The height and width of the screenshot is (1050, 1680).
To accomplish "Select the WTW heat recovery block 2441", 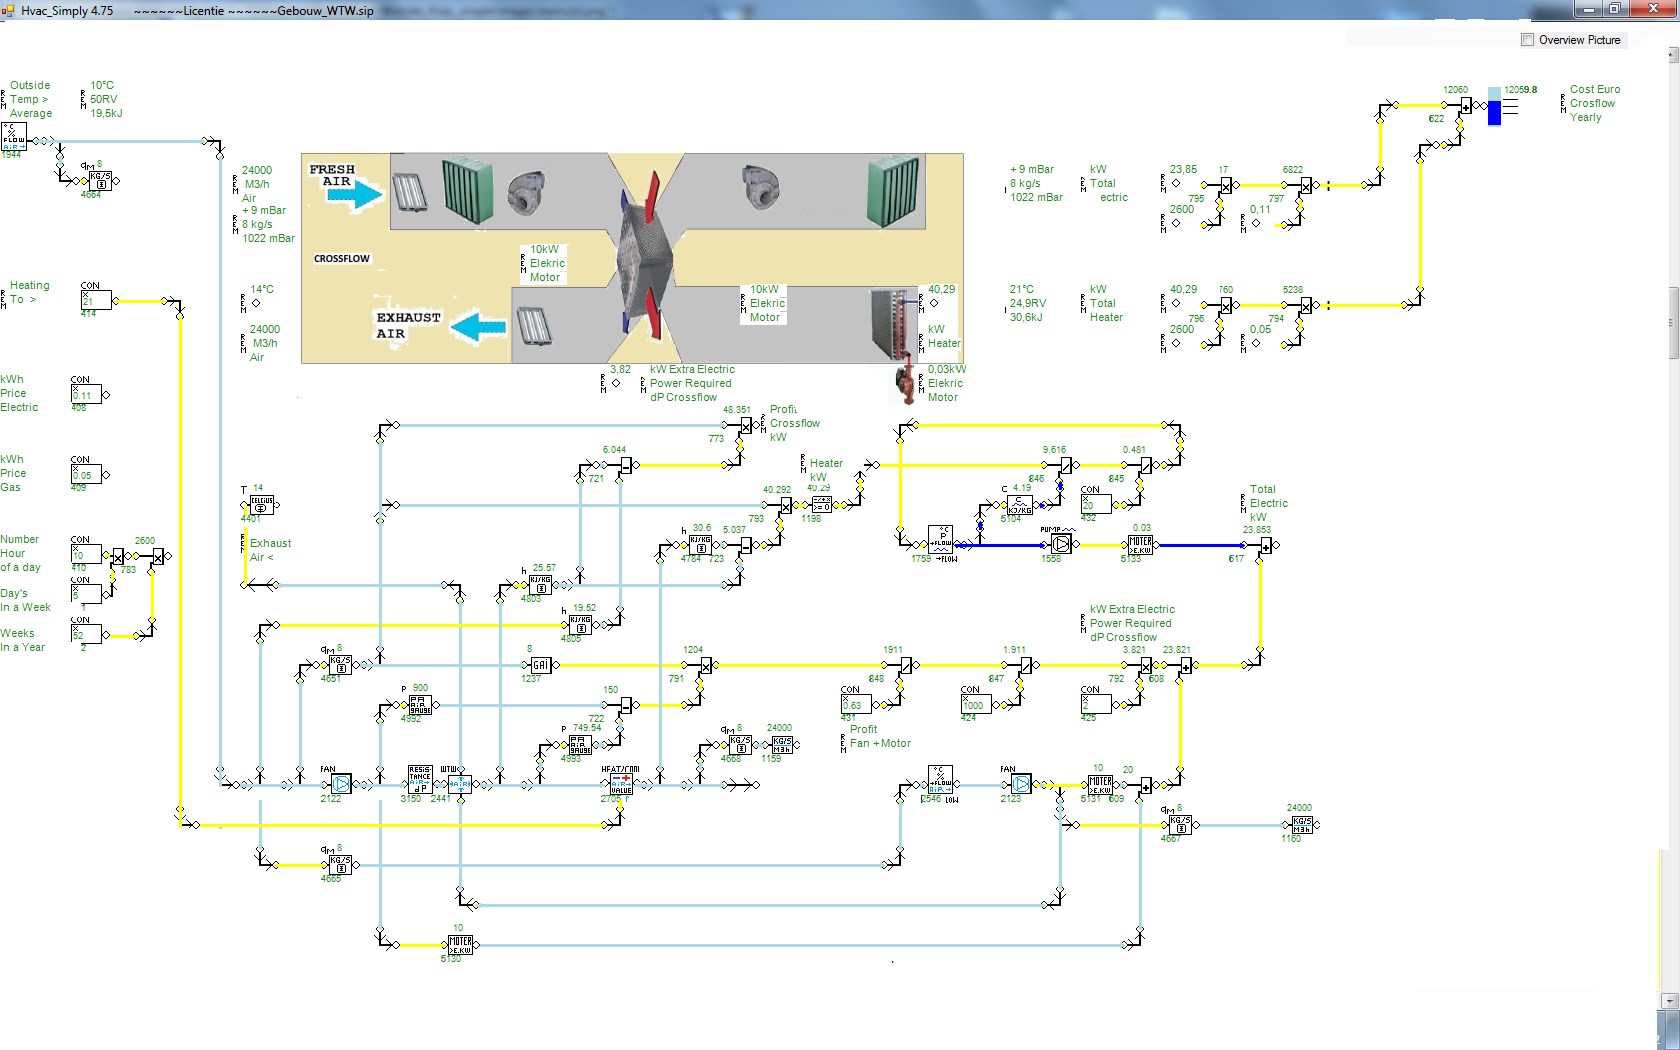I will click(x=460, y=783).
